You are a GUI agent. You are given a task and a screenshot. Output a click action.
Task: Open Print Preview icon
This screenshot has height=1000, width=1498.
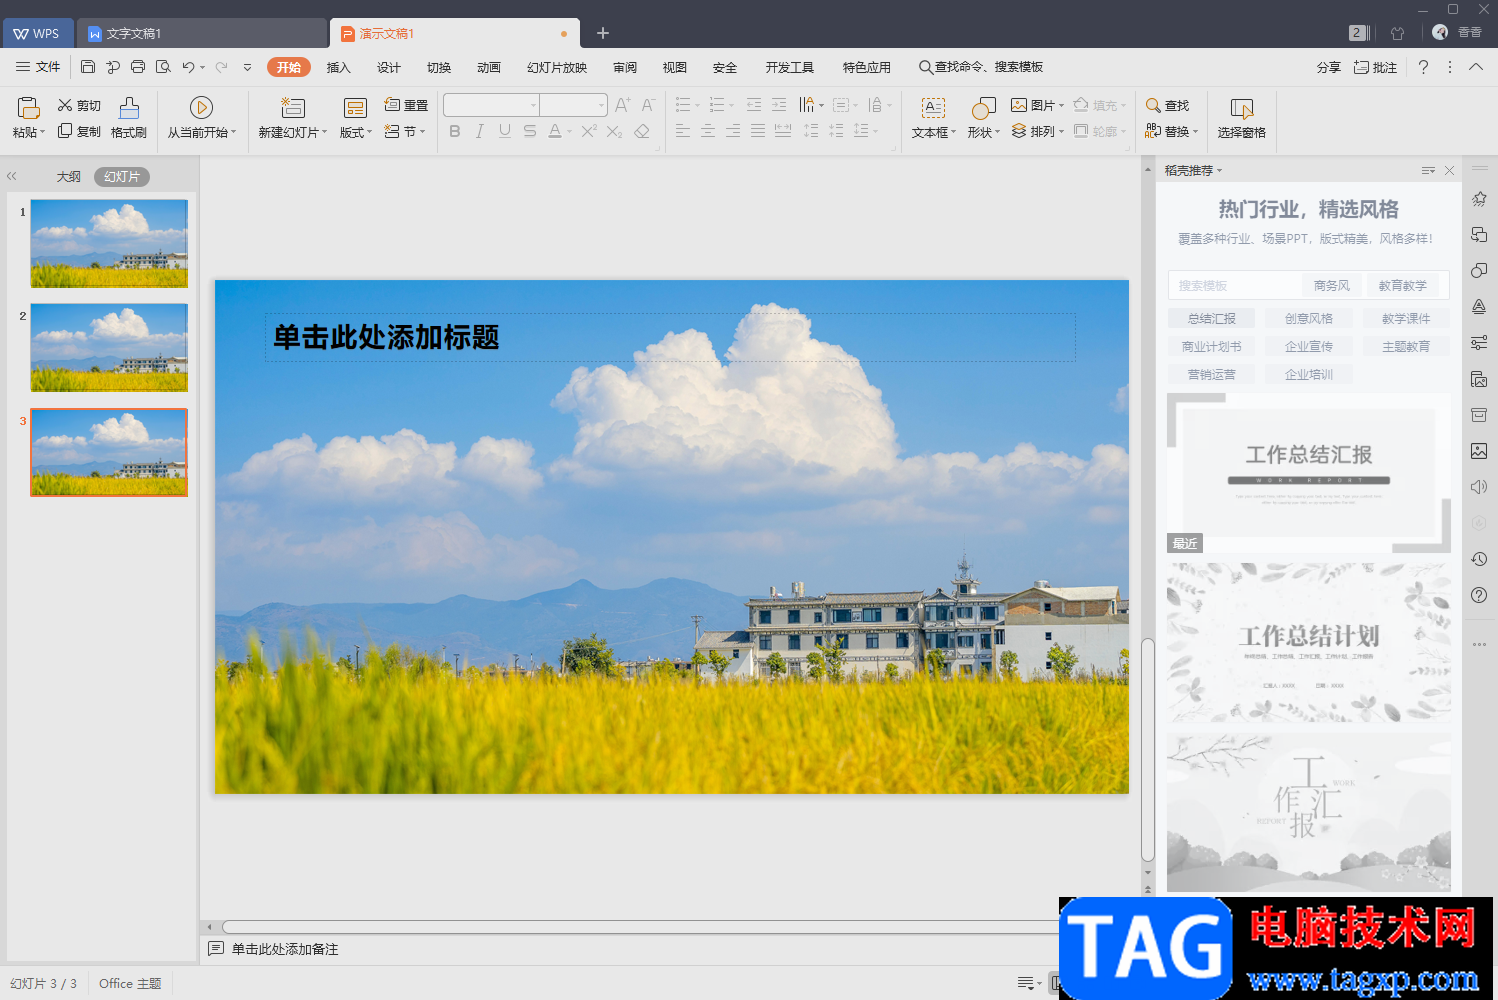point(163,67)
